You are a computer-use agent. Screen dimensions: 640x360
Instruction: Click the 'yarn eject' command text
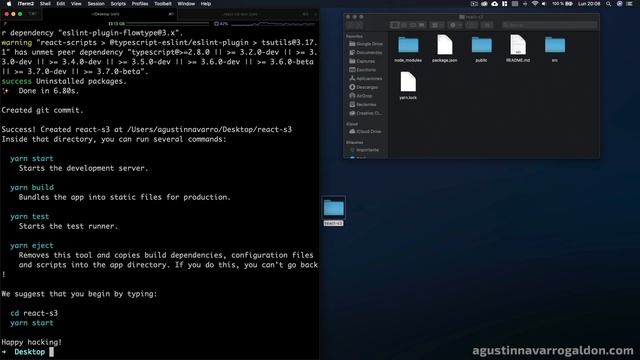click(32, 245)
